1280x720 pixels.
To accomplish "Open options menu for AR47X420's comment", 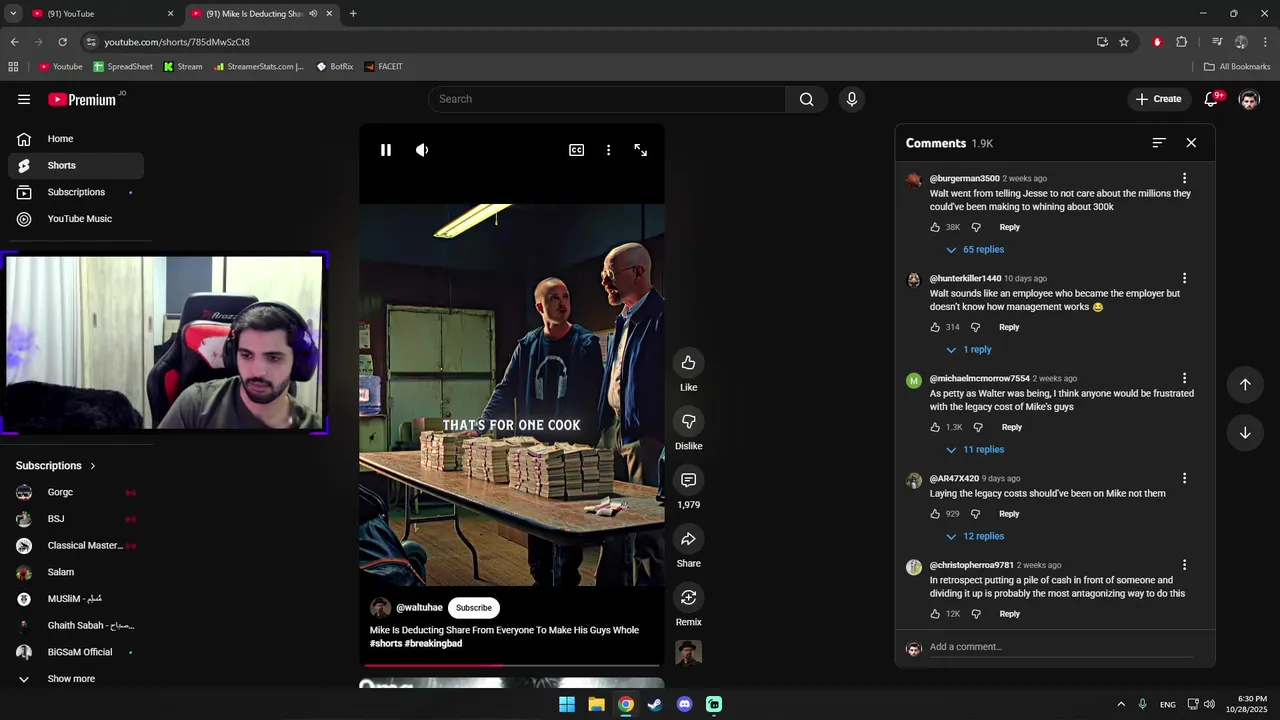I will (x=1184, y=478).
